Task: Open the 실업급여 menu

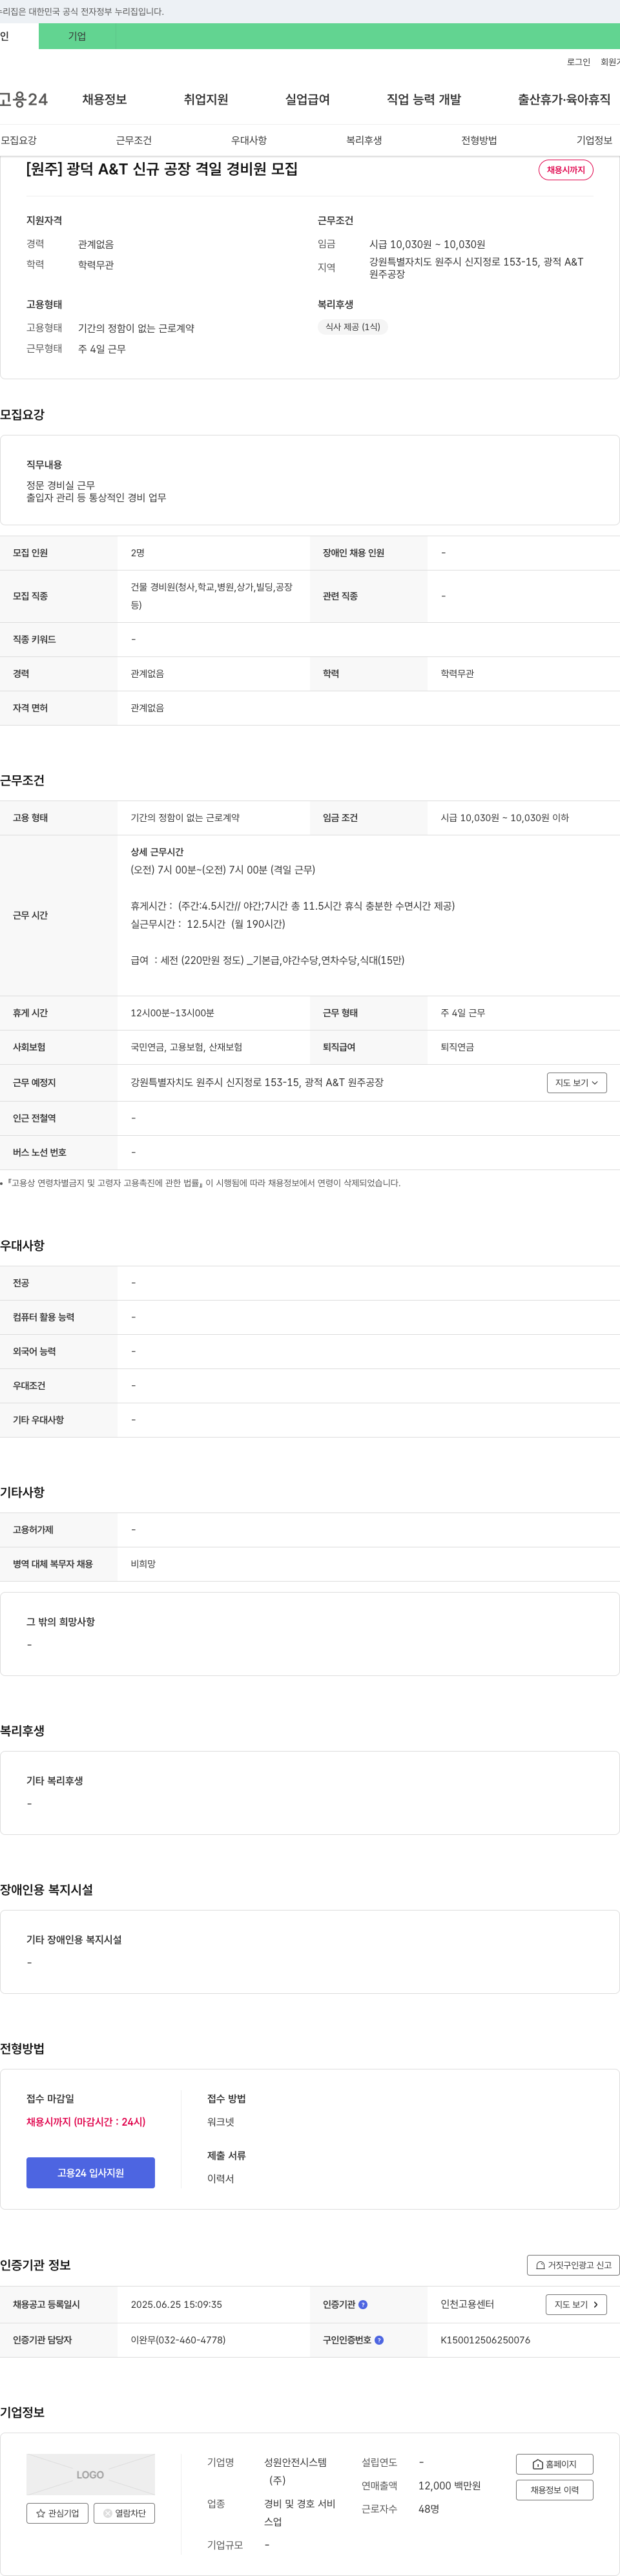Action: coord(307,99)
